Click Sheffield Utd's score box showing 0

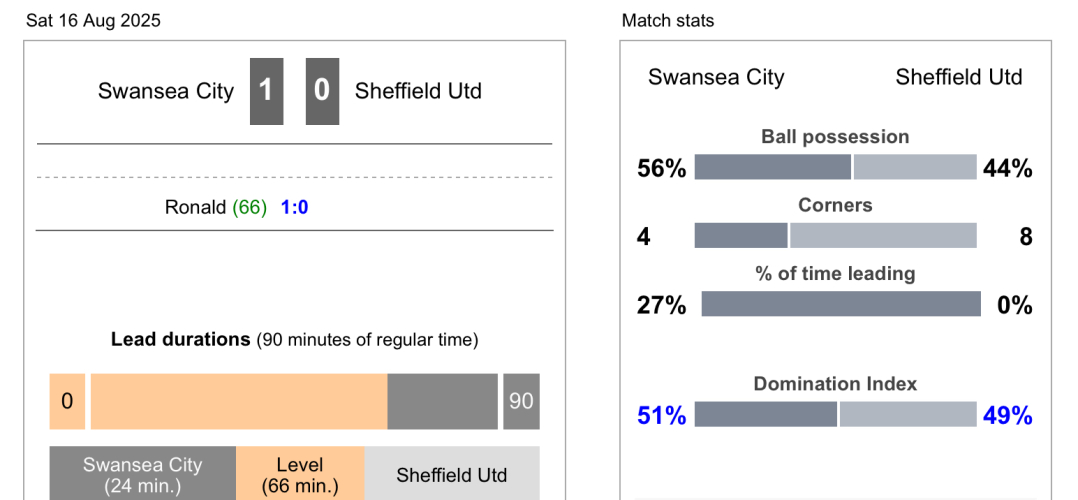[322, 91]
